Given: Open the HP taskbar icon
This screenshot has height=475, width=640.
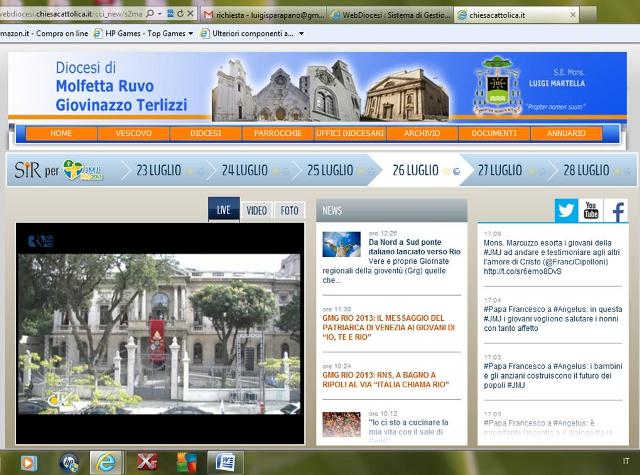Looking at the screenshot, I should tap(68, 462).
